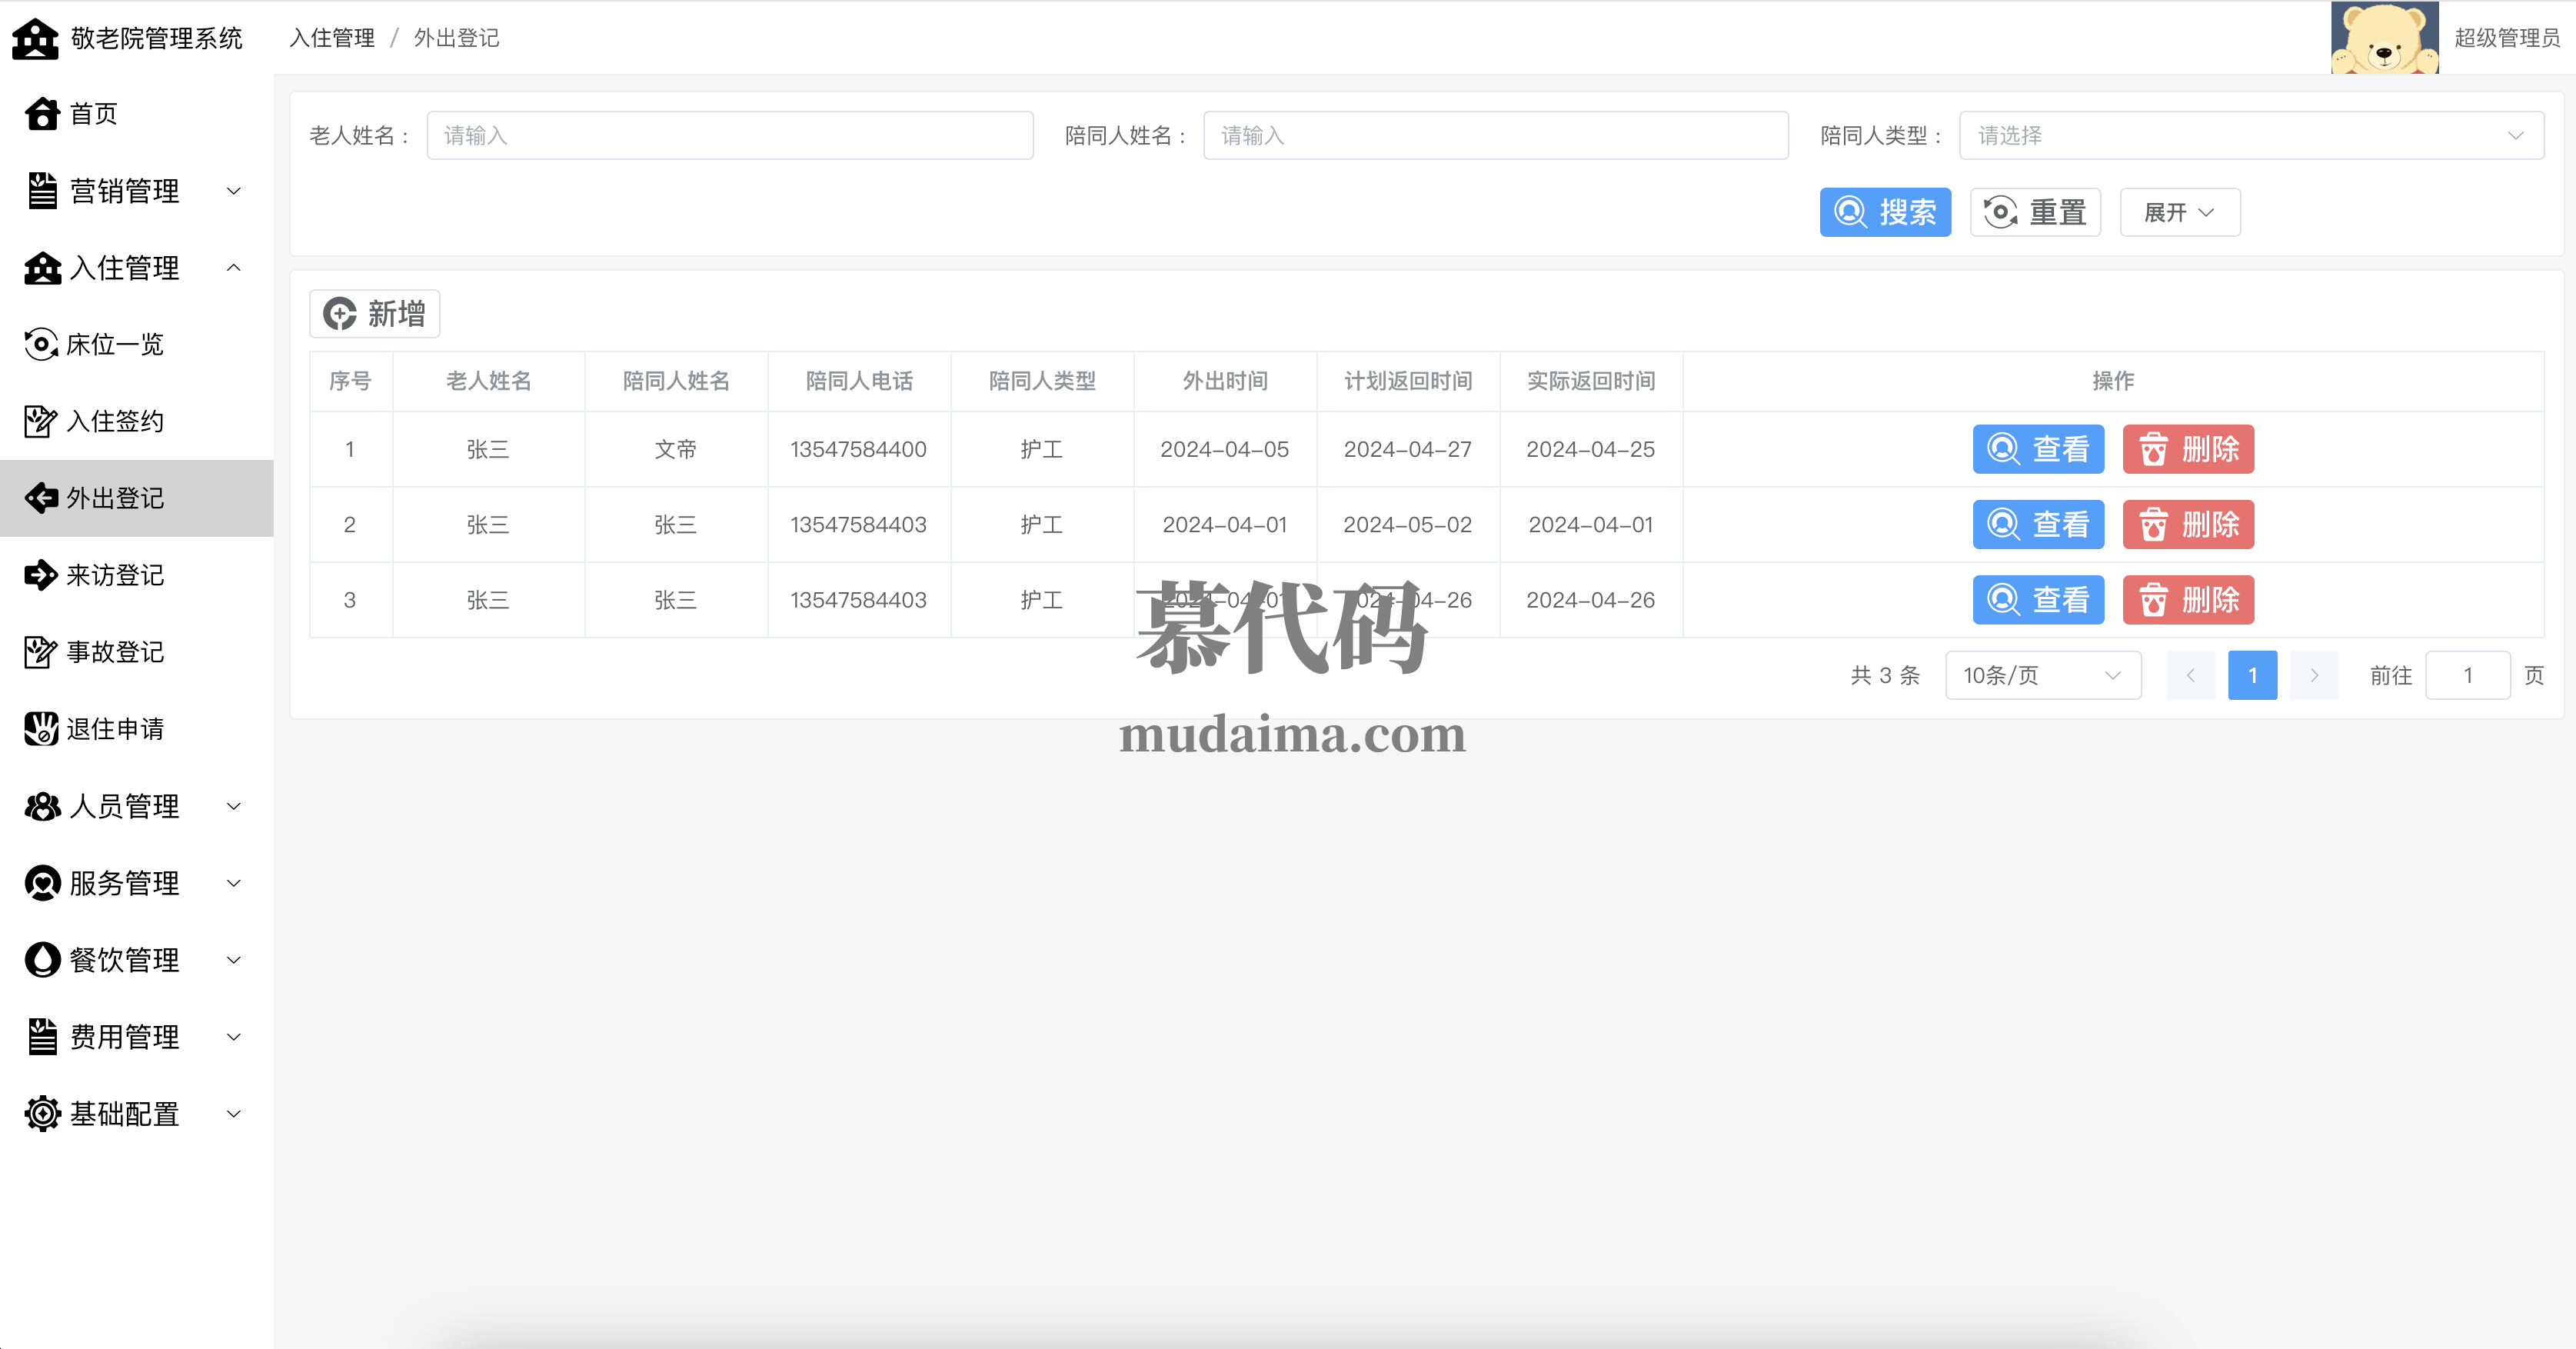The height and width of the screenshot is (1349, 2576).
Task: Click the 事故登记 icon in sidebar
Action: (41, 652)
